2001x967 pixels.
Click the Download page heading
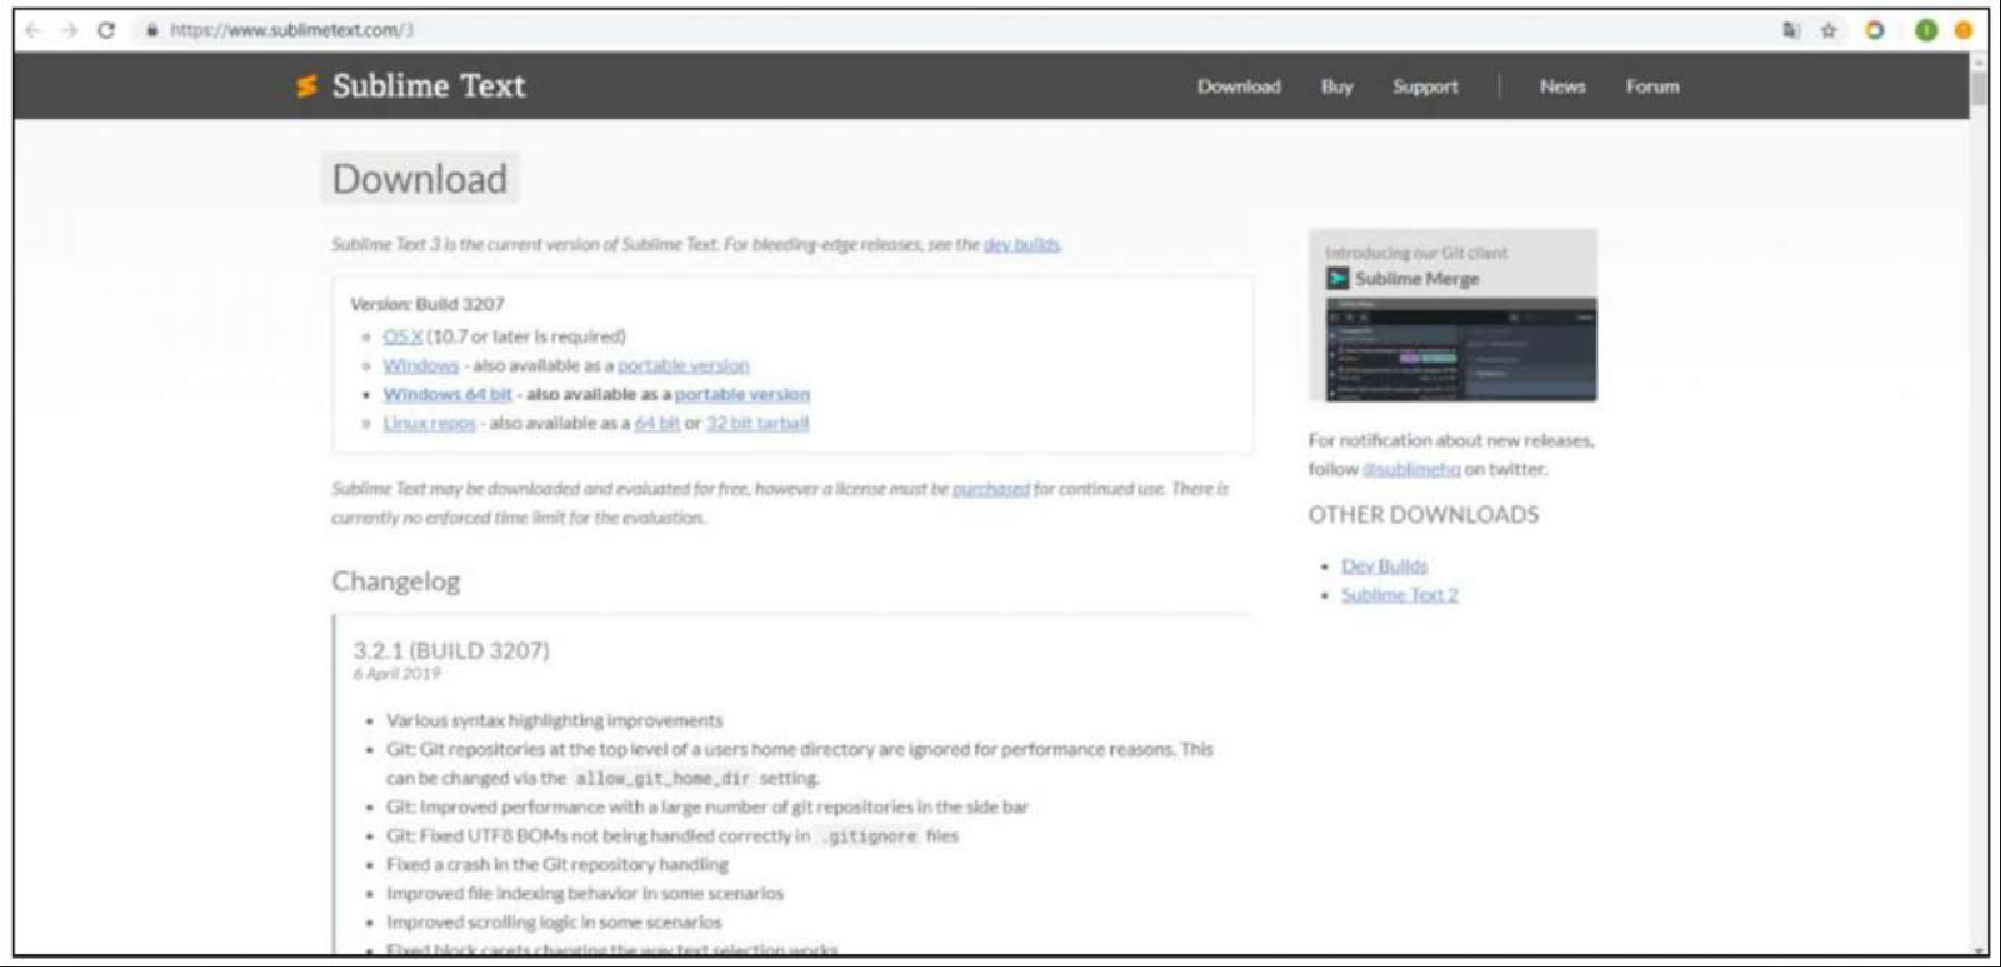pyautogui.click(x=420, y=179)
